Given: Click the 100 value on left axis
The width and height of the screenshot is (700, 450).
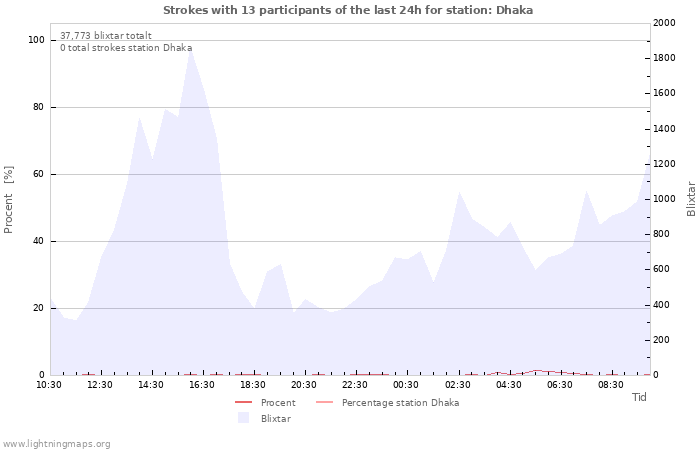Looking at the screenshot, I should 37,40.
